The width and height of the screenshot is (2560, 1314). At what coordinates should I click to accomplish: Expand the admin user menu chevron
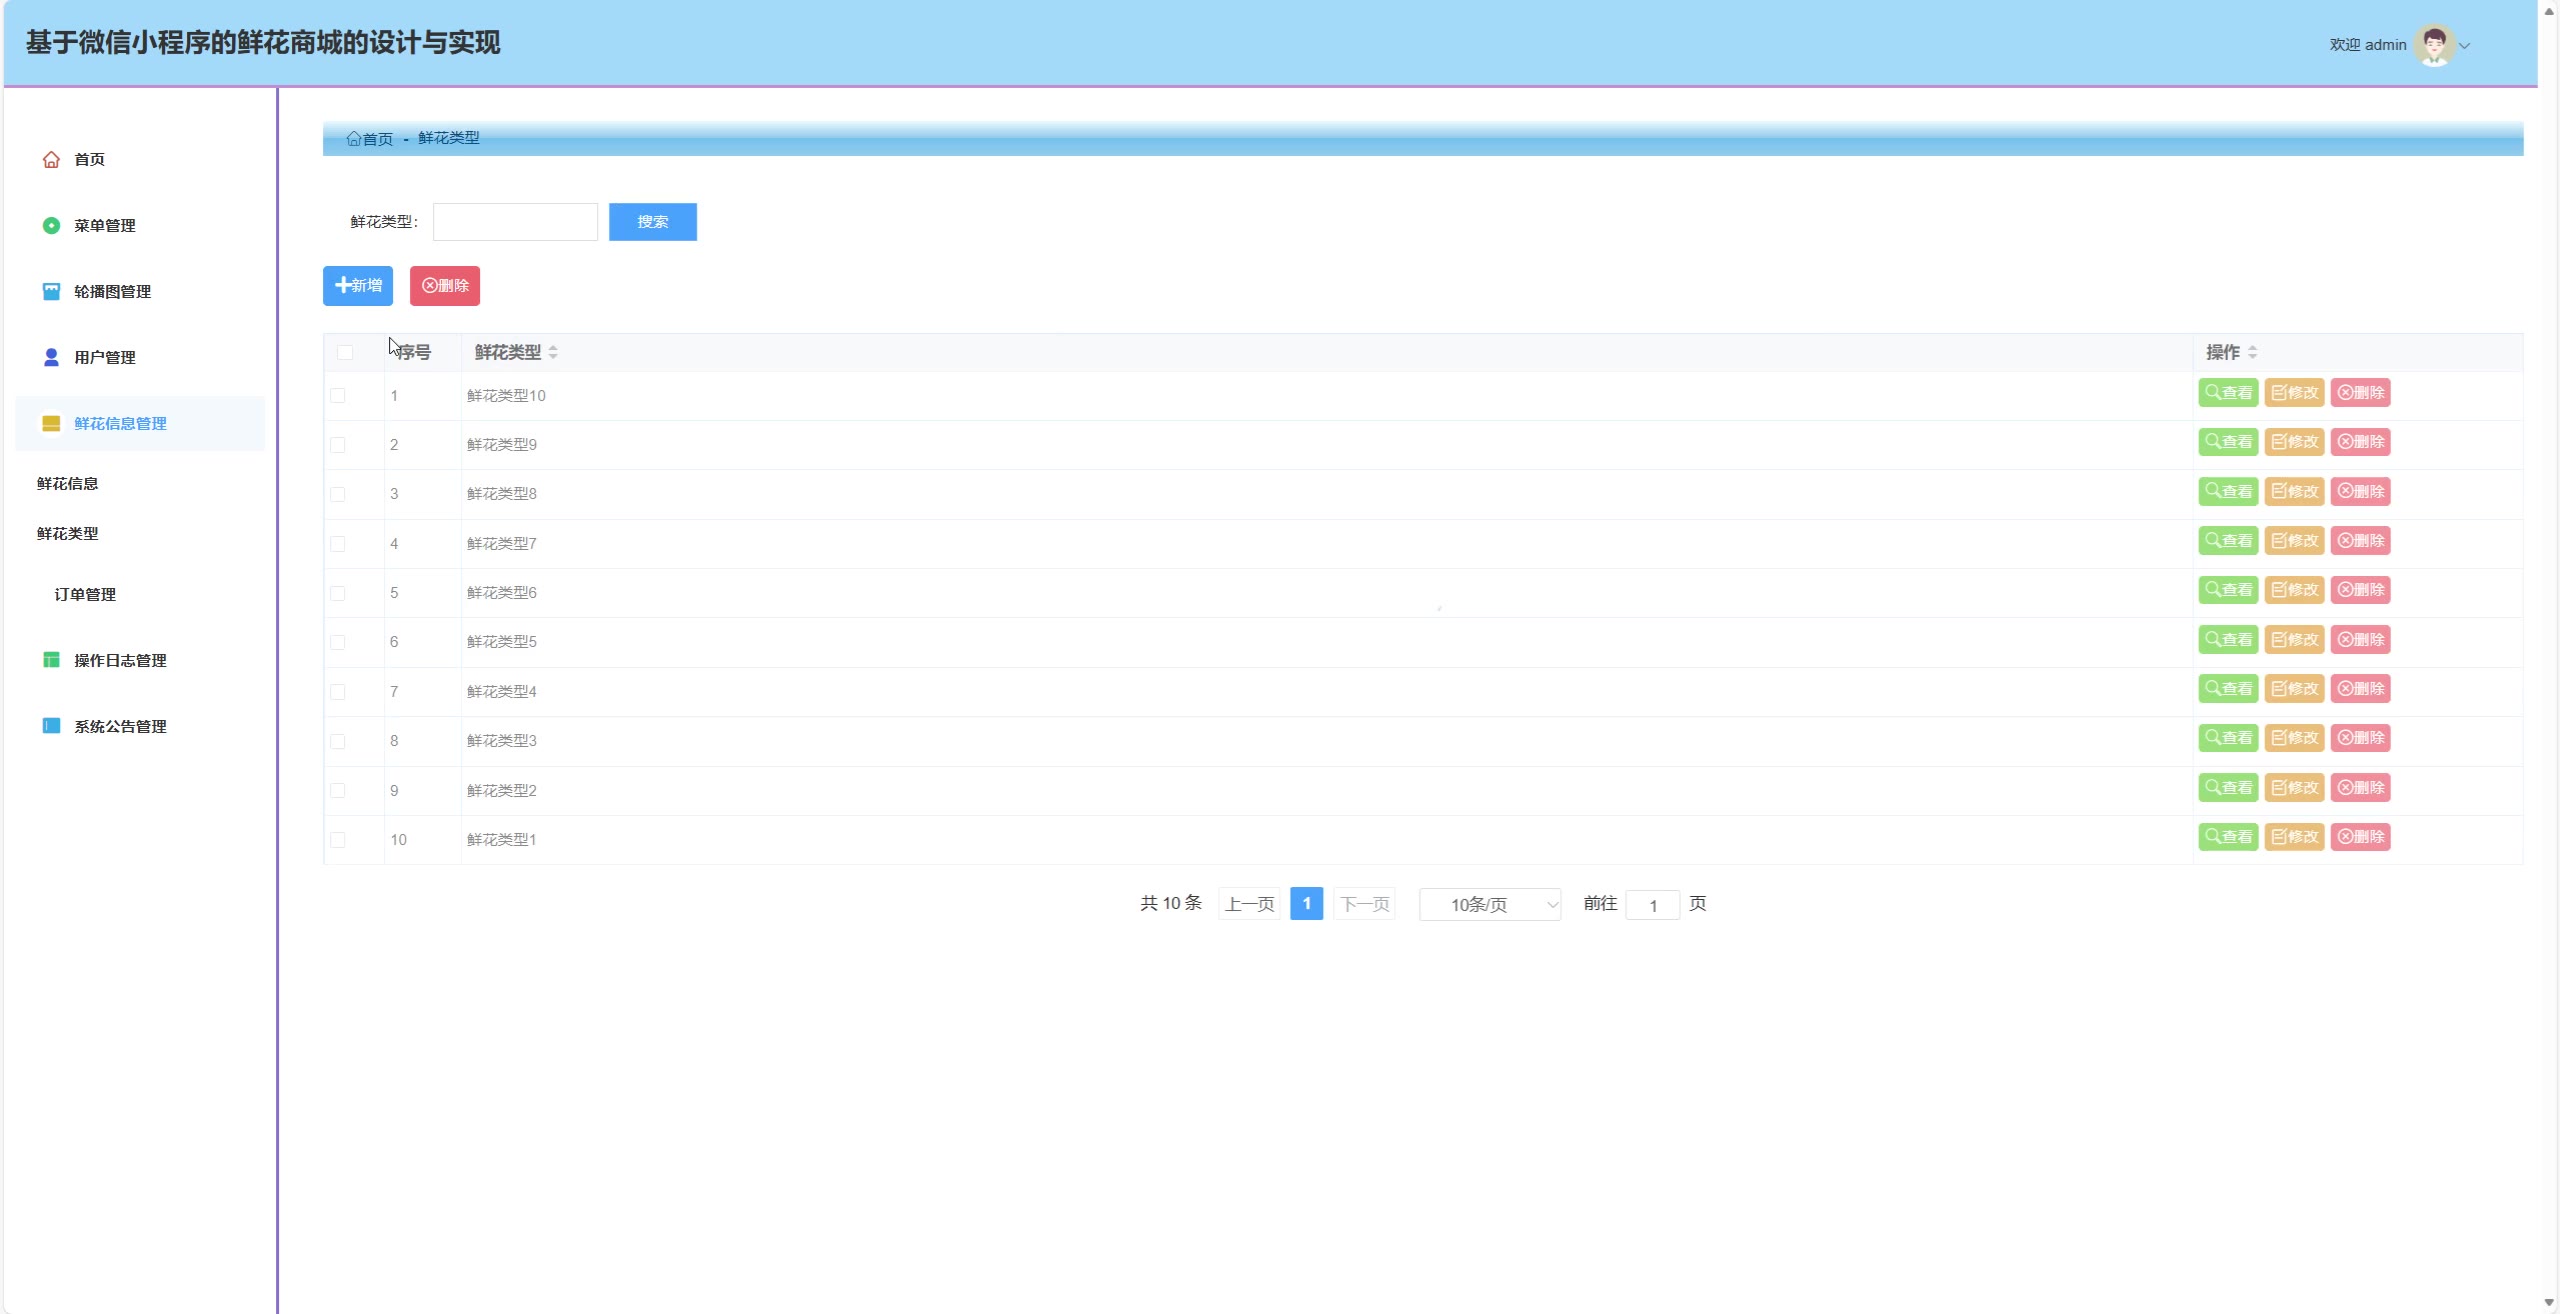[x=2465, y=46]
